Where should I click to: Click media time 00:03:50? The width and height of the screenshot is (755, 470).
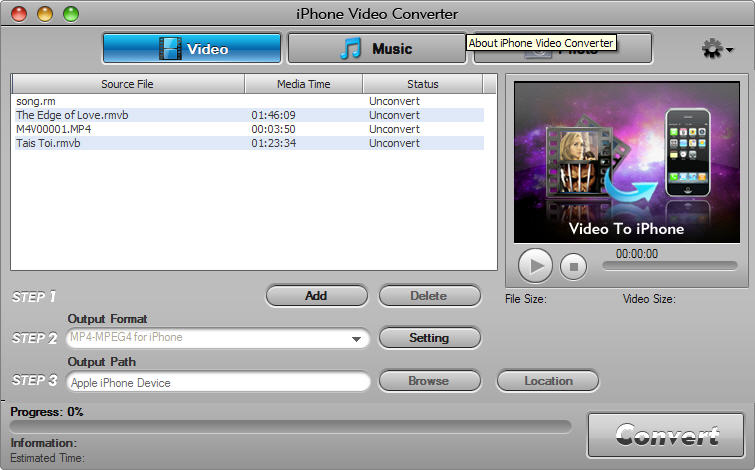coord(273,129)
